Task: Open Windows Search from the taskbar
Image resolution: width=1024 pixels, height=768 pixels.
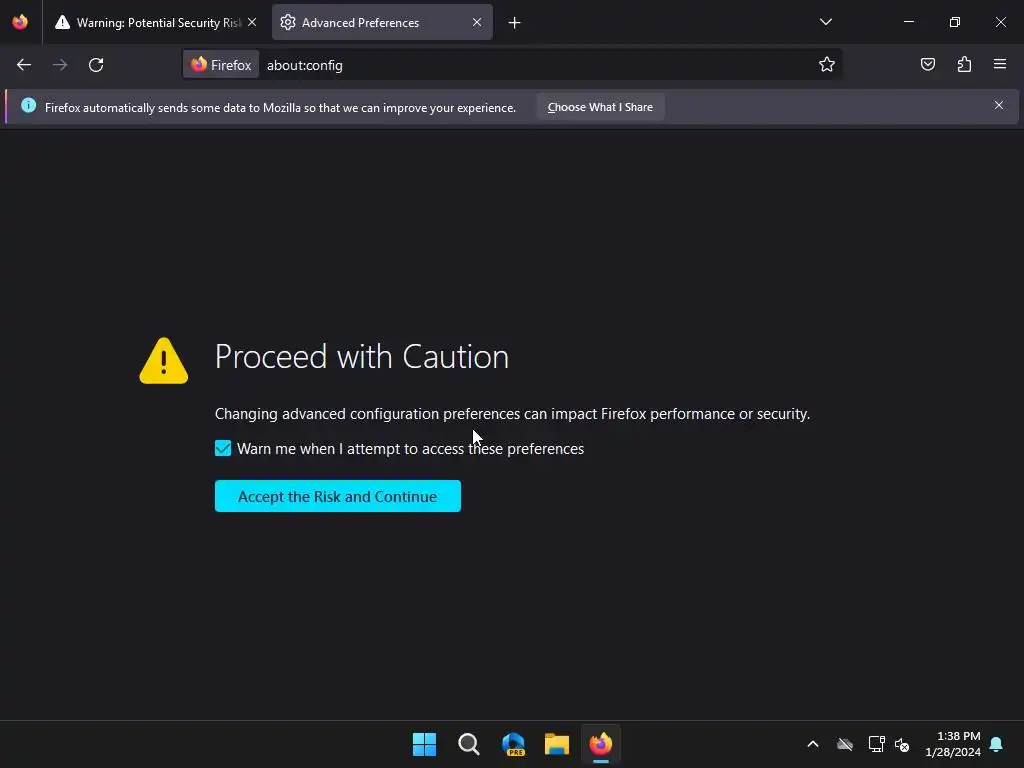Action: coord(468,744)
